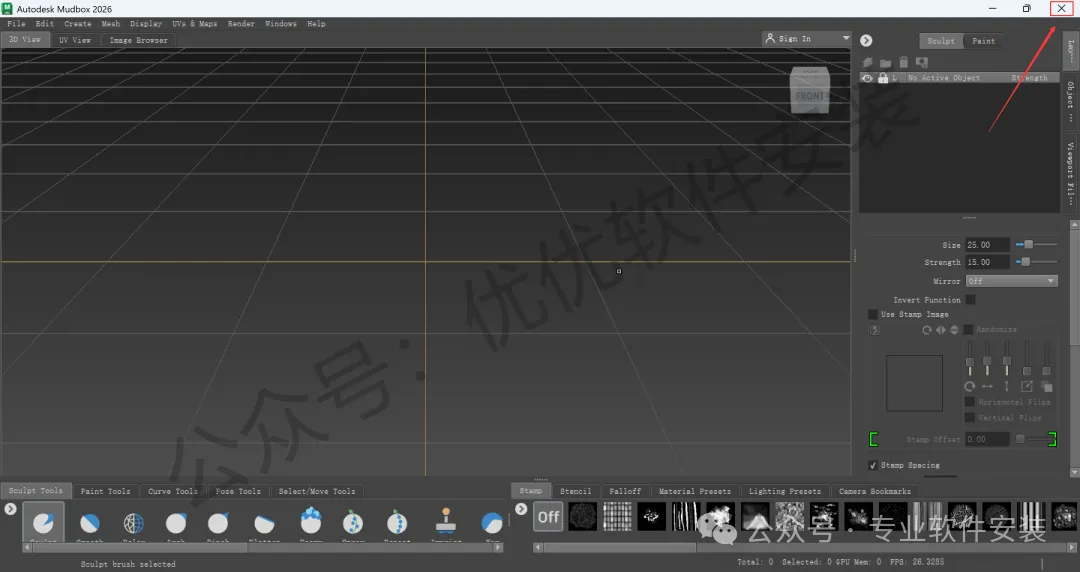Select the Smooth brush tool
1080x572 pixels.
(x=89, y=524)
